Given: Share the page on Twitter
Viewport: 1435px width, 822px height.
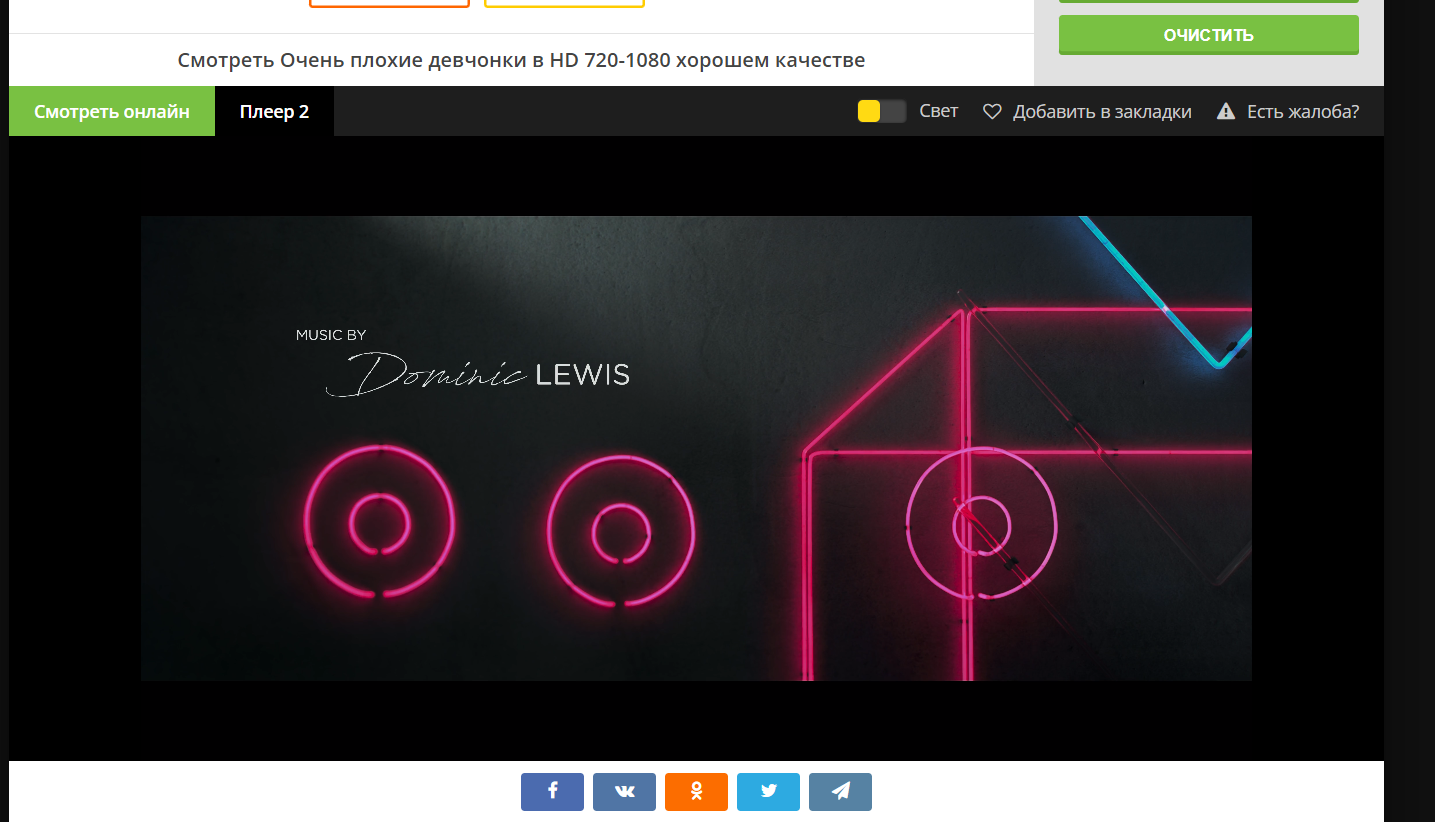Looking at the screenshot, I should point(768,792).
